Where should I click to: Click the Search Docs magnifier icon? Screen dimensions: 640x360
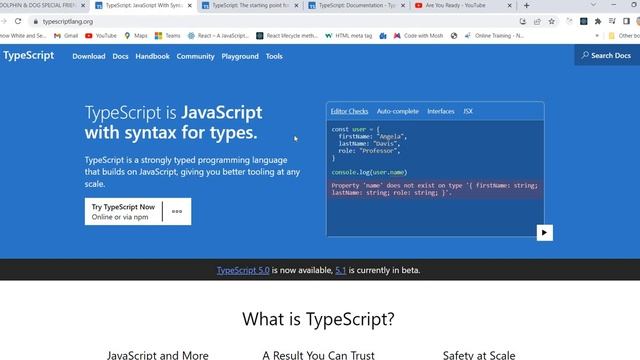pos(585,55)
